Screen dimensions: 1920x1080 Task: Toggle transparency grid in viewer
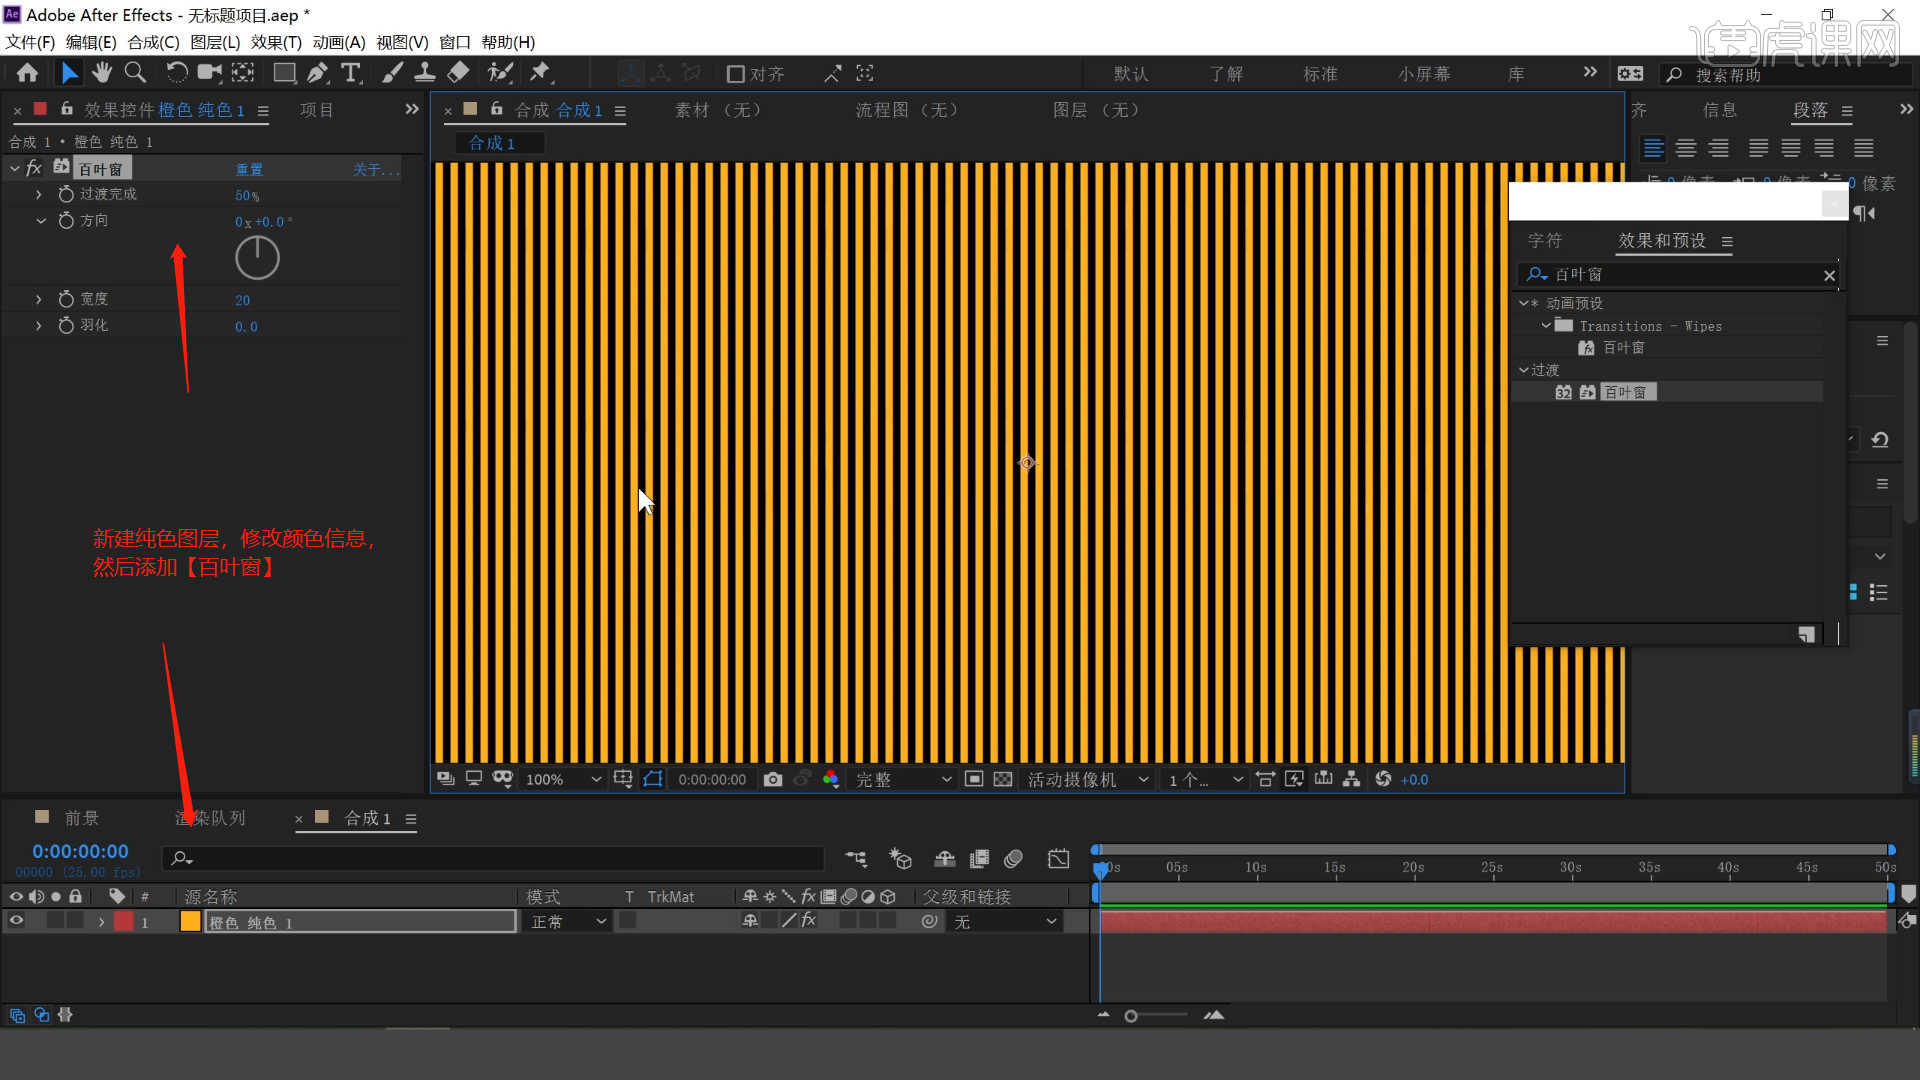click(x=1003, y=779)
